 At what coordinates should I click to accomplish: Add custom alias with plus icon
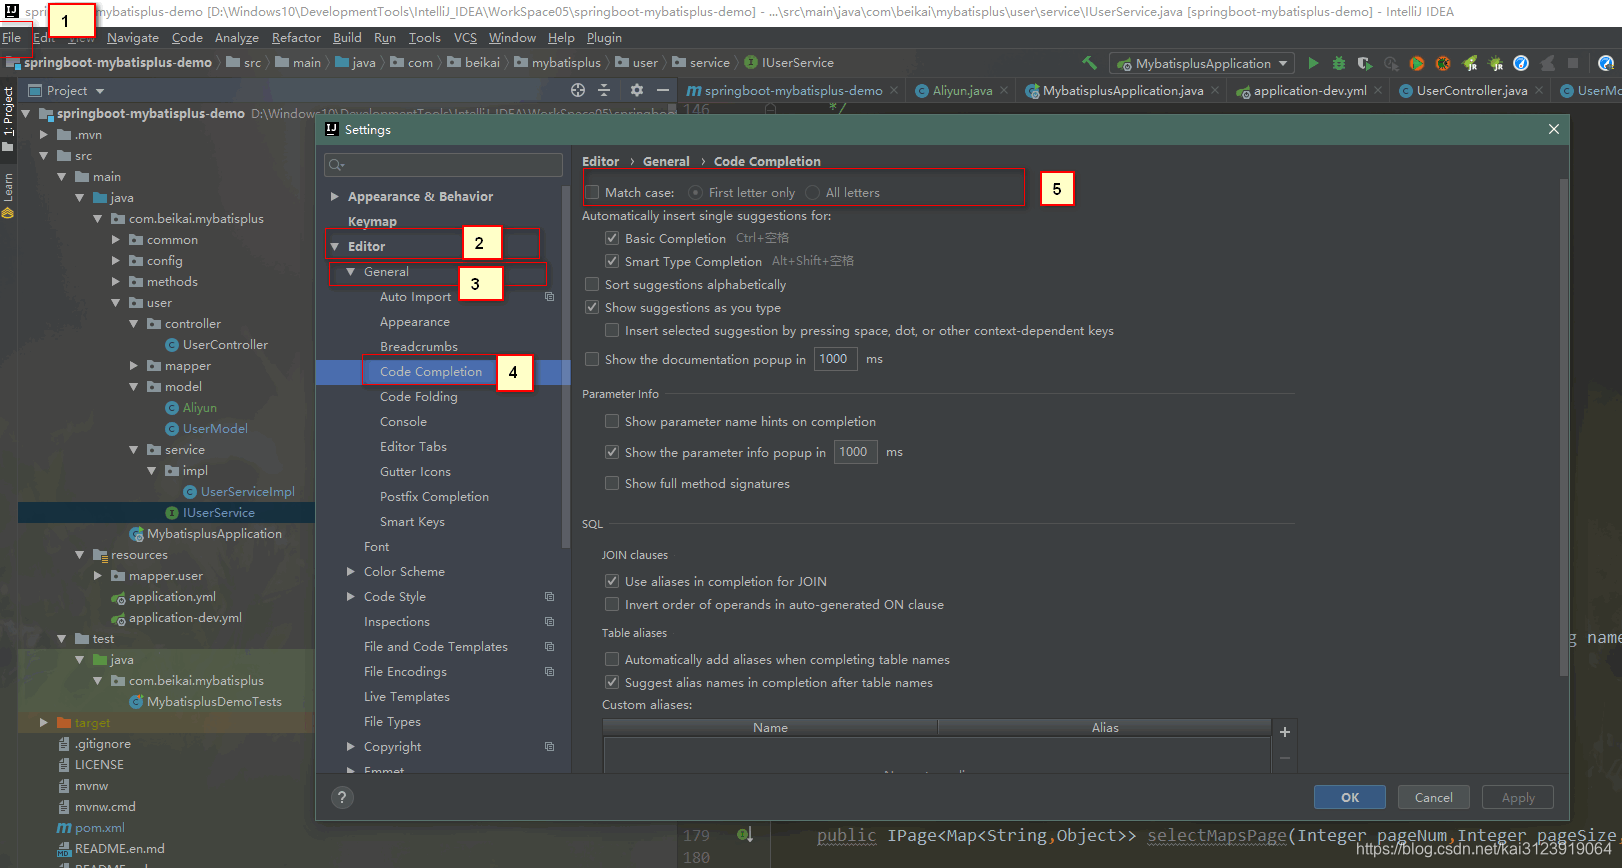1285,732
